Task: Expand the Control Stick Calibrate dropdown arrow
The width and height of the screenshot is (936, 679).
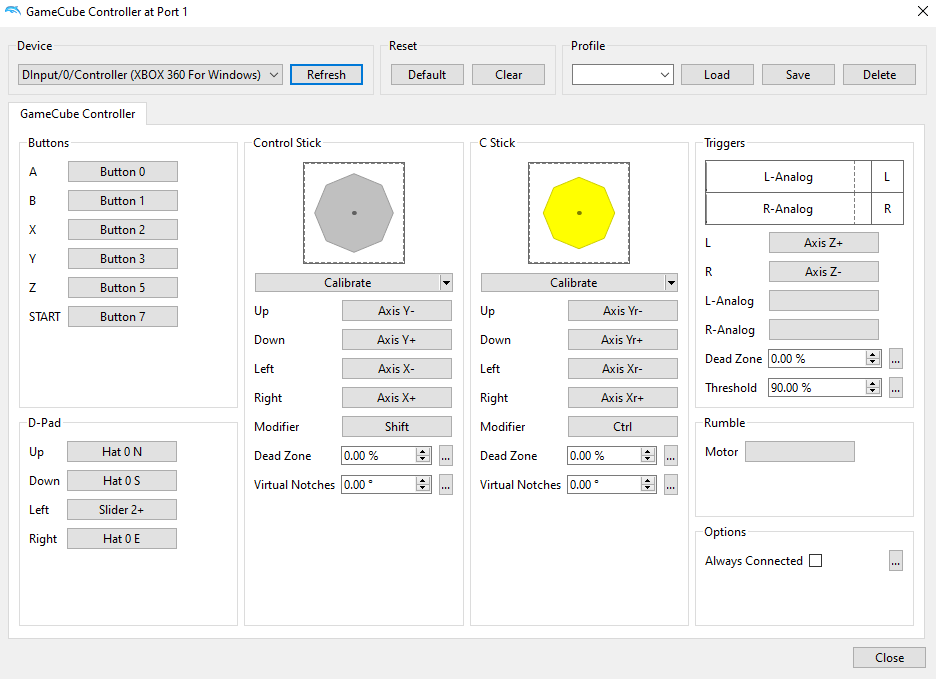Action: [x=446, y=283]
